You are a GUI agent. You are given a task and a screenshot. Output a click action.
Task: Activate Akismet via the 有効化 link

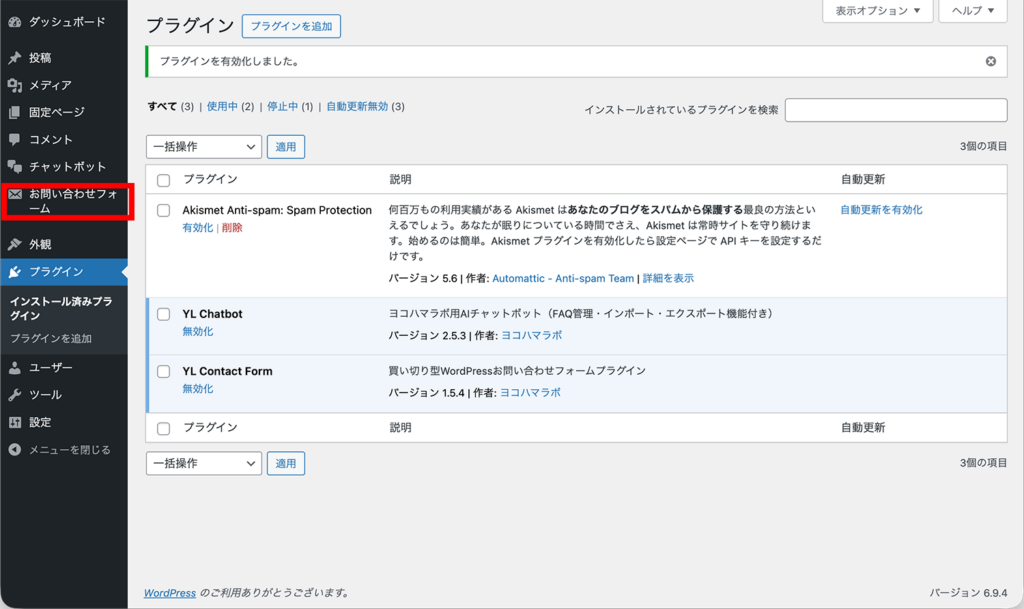pos(197,228)
